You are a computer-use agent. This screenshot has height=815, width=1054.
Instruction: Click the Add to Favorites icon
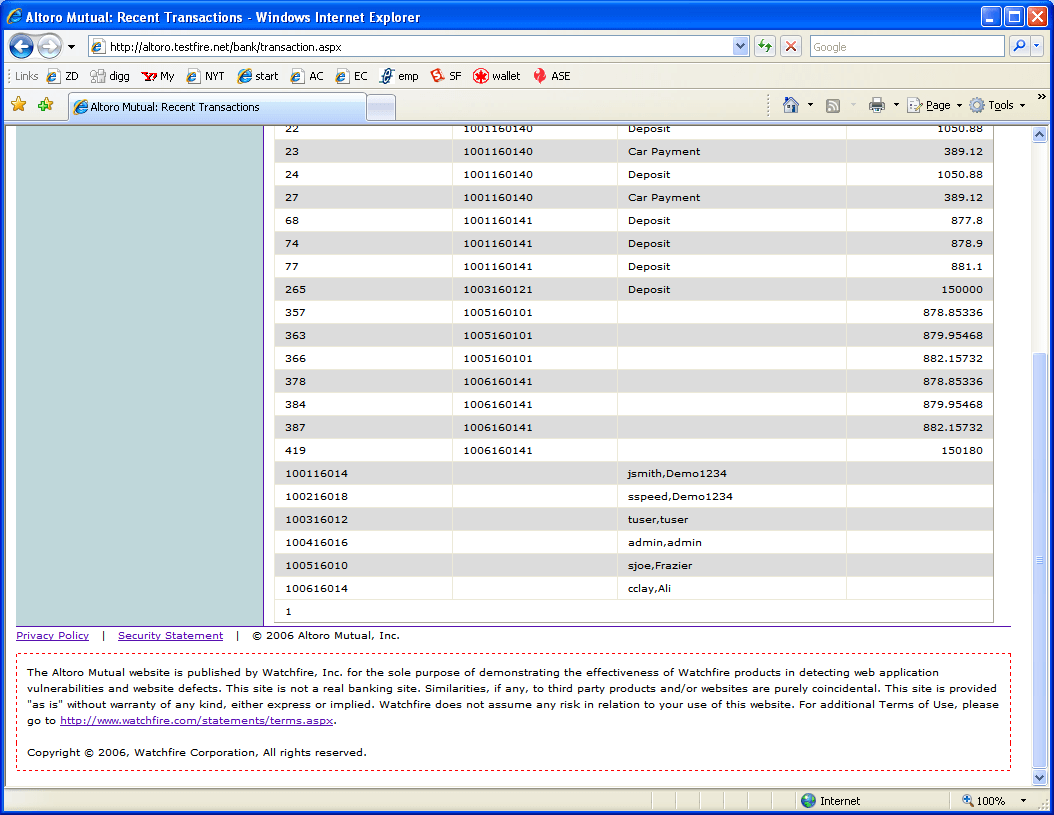click(45, 105)
